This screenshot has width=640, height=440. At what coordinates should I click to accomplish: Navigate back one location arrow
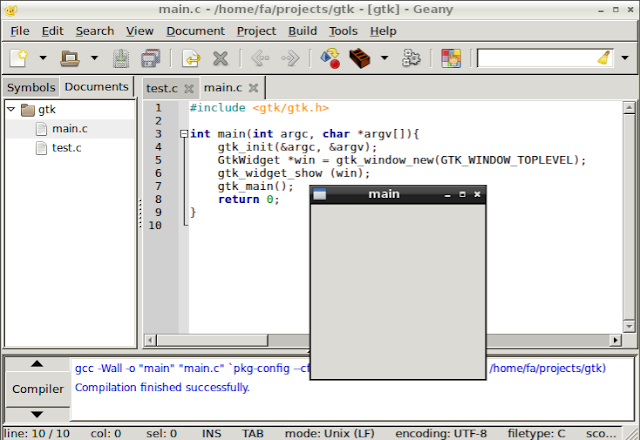(260, 58)
